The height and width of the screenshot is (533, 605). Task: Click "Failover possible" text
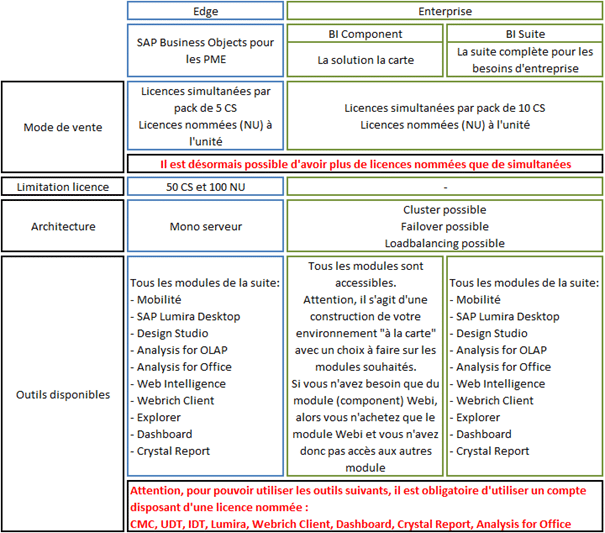coord(445,227)
